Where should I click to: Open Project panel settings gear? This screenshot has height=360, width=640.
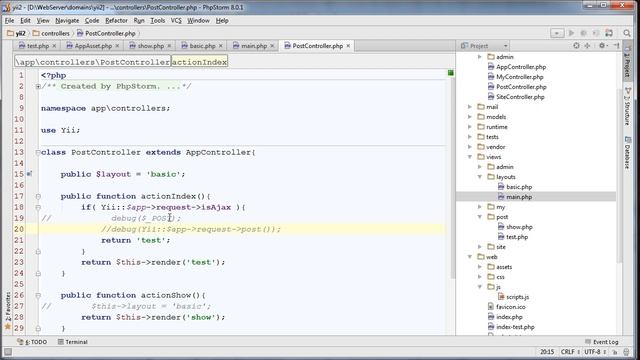[602, 46]
